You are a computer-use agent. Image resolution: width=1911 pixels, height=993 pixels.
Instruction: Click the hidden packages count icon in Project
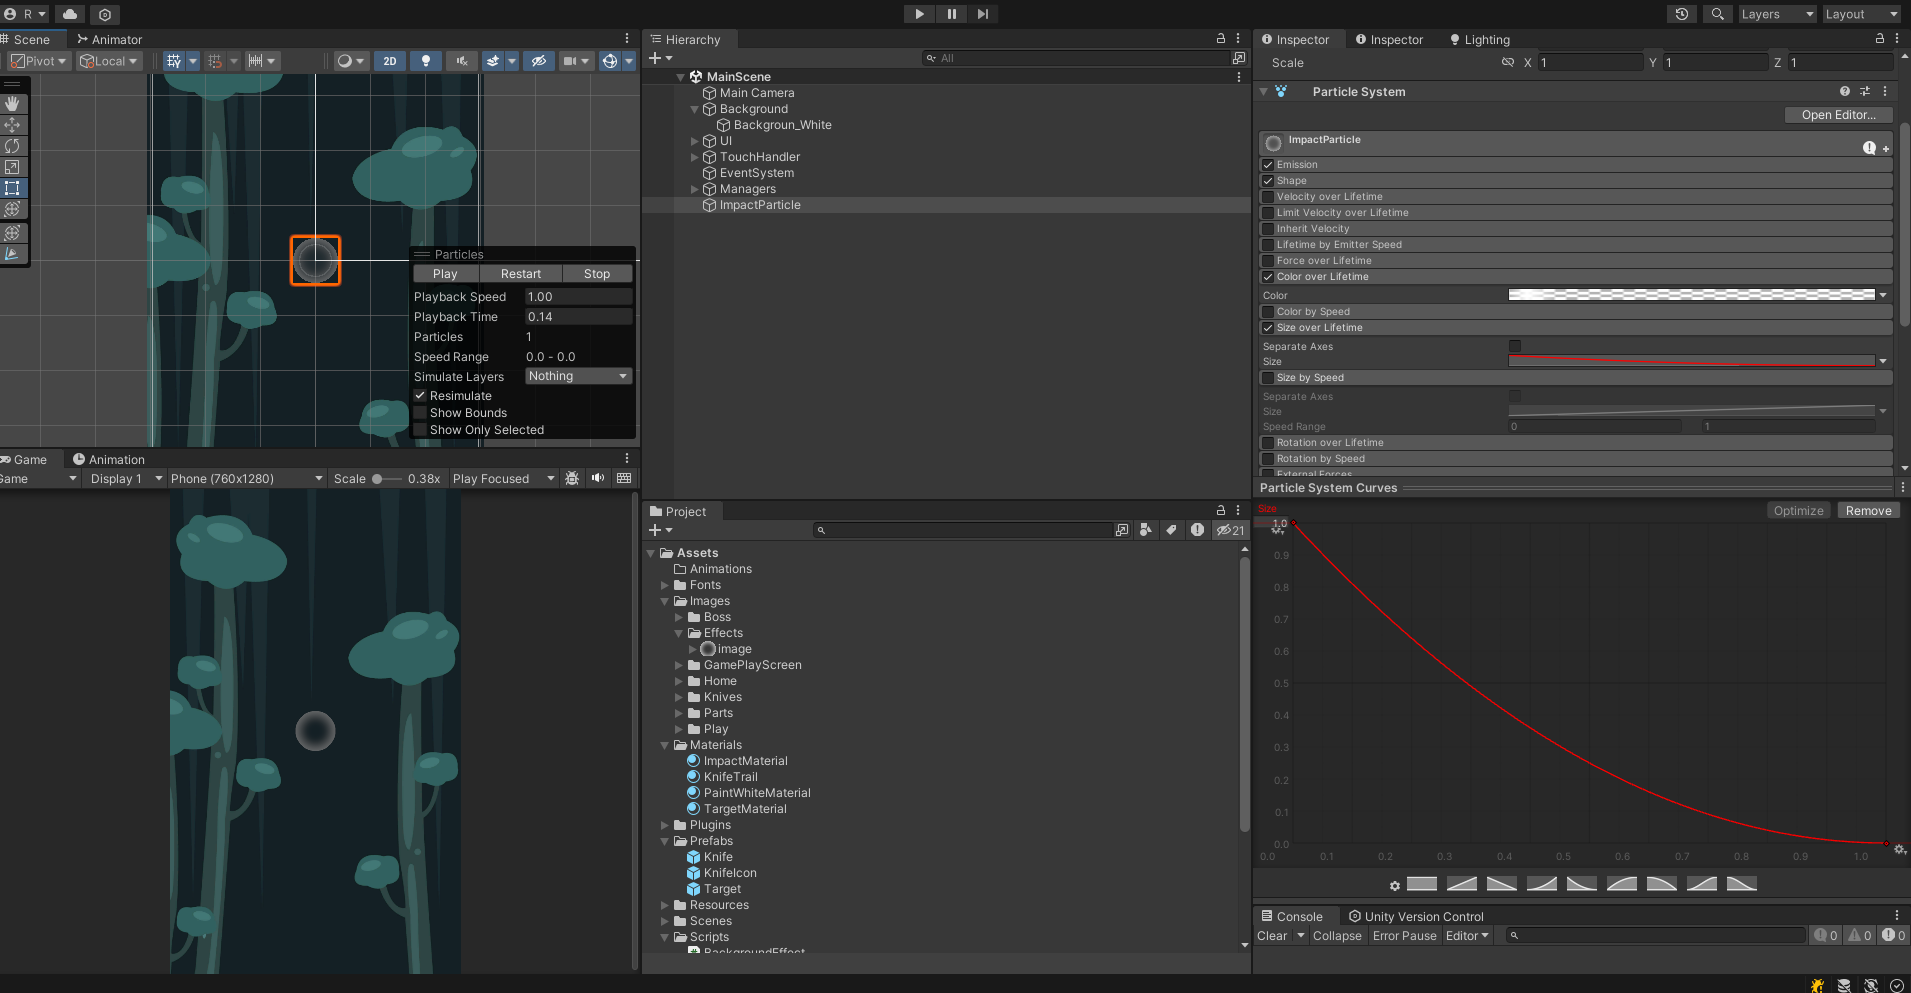point(1230,530)
